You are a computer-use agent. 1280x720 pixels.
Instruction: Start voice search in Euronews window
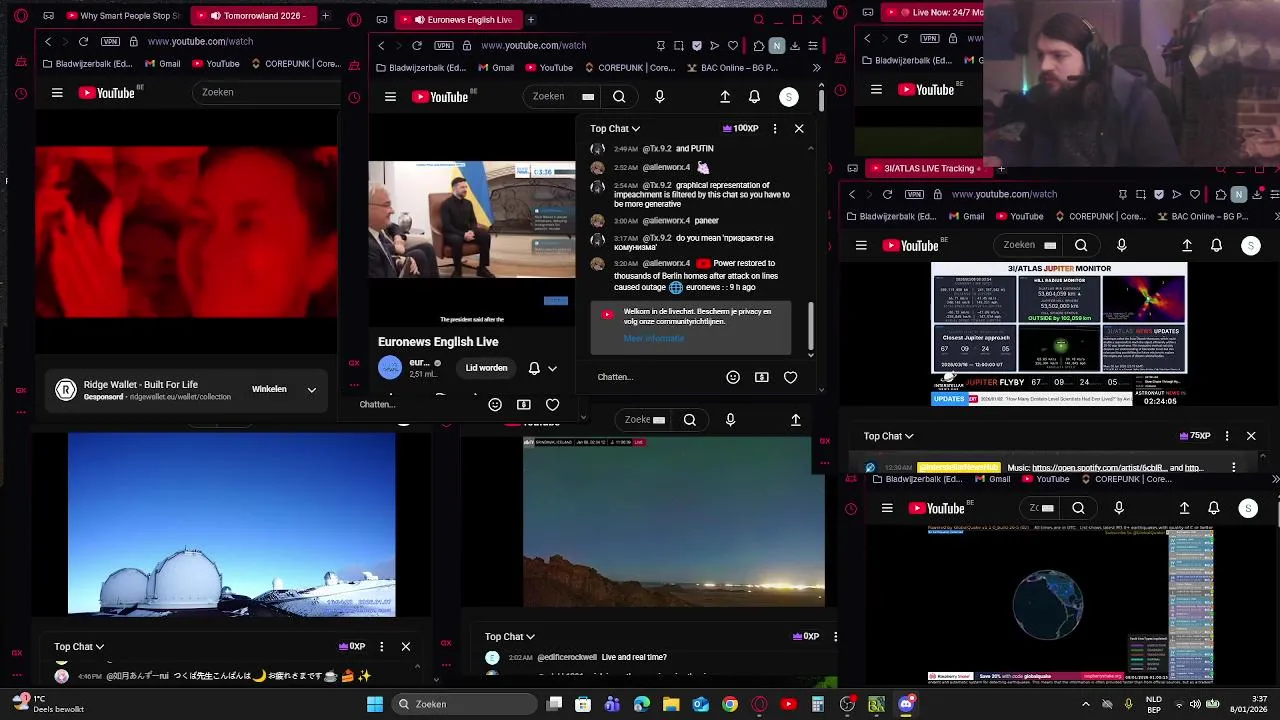(x=659, y=97)
